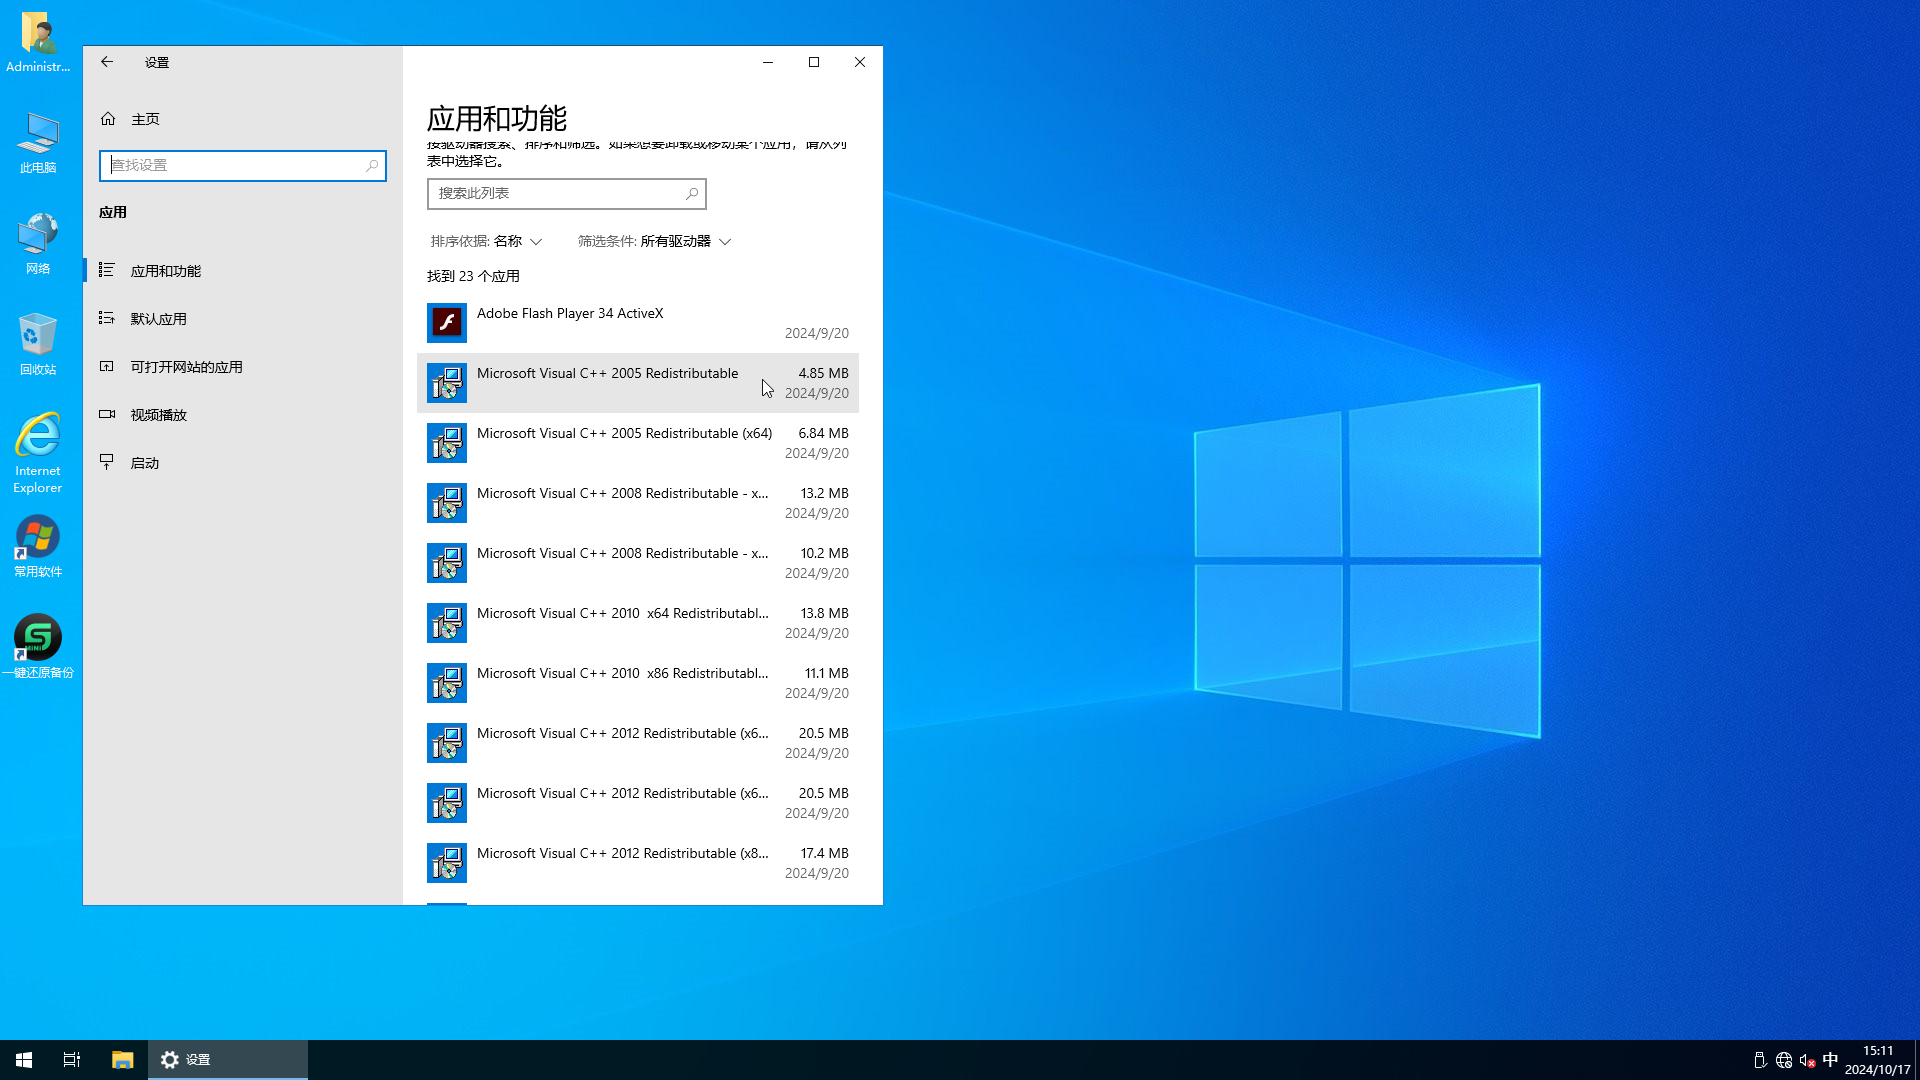The height and width of the screenshot is (1080, 1920).
Task: Select the Administrator folder desktop icon
Action: pyautogui.click(x=38, y=42)
